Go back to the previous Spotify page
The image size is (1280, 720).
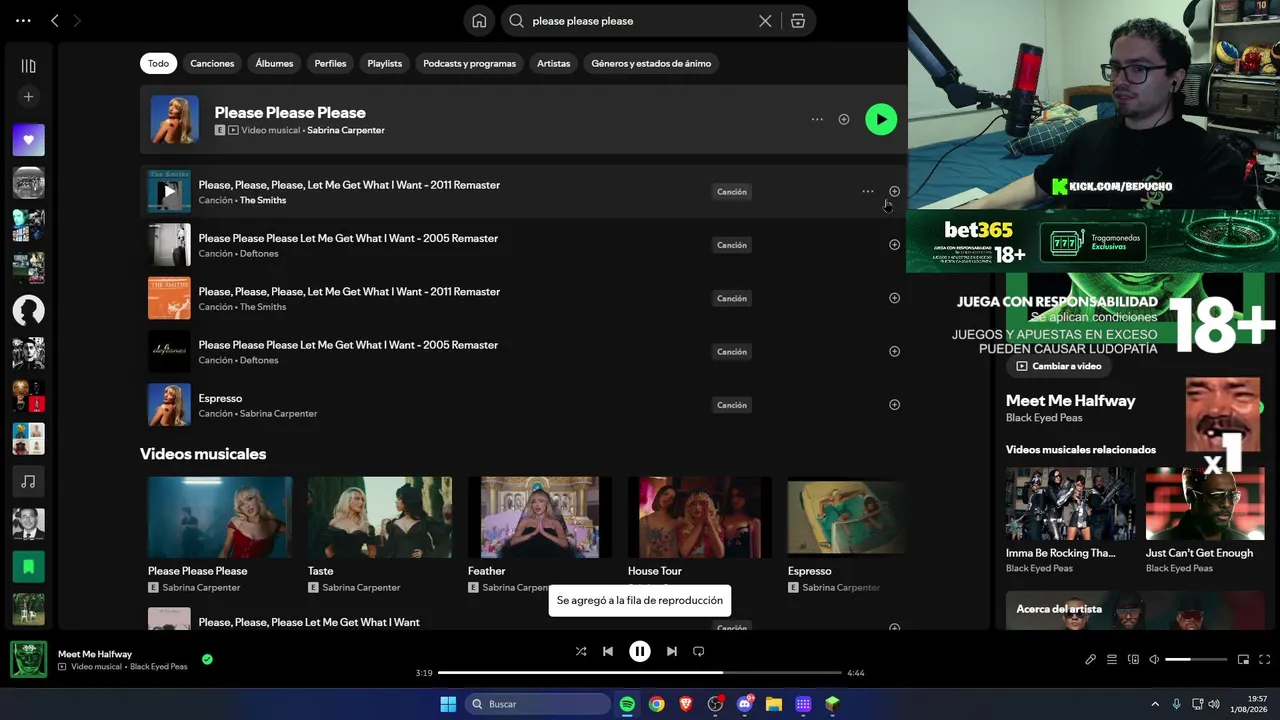pyautogui.click(x=55, y=20)
